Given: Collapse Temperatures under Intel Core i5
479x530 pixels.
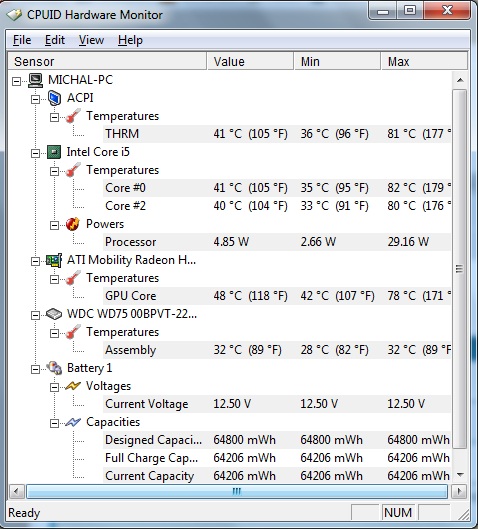Looking at the screenshot, I should (x=54, y=171).
